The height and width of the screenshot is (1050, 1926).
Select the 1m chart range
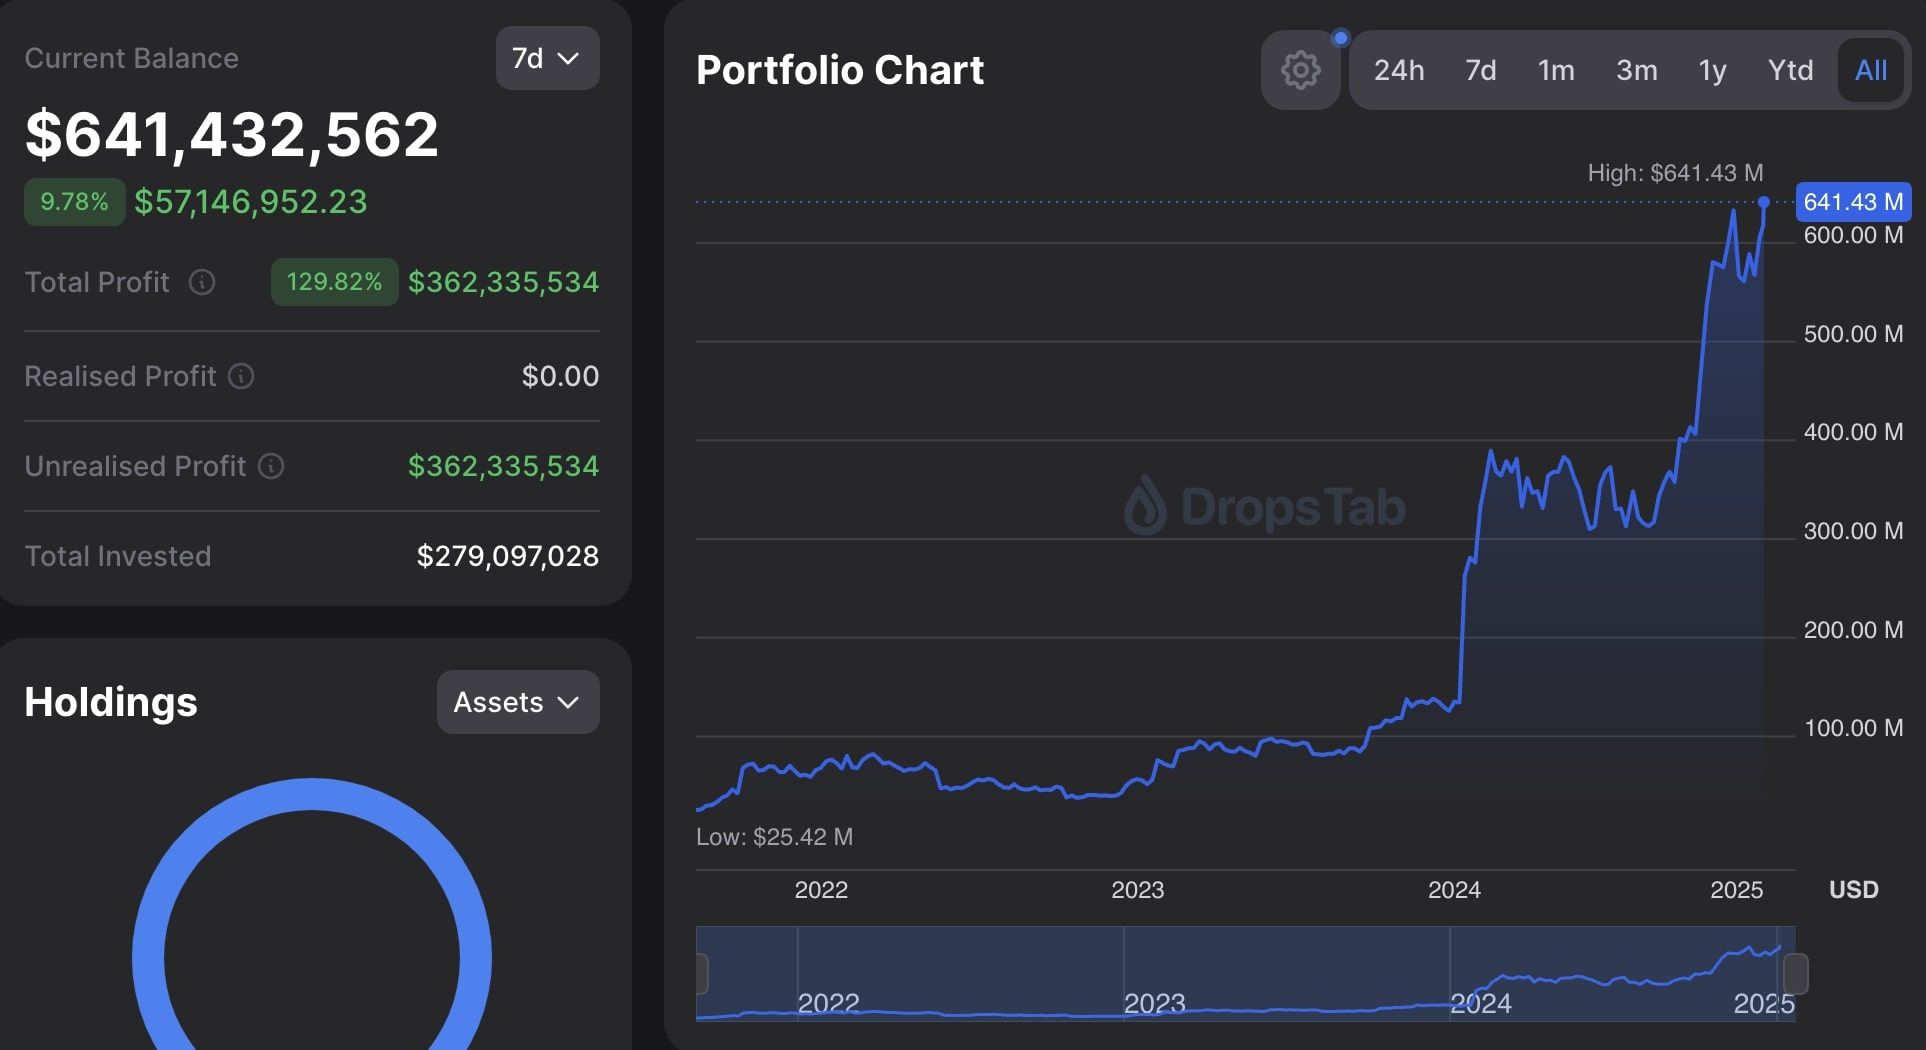(x=1556, y=70)
